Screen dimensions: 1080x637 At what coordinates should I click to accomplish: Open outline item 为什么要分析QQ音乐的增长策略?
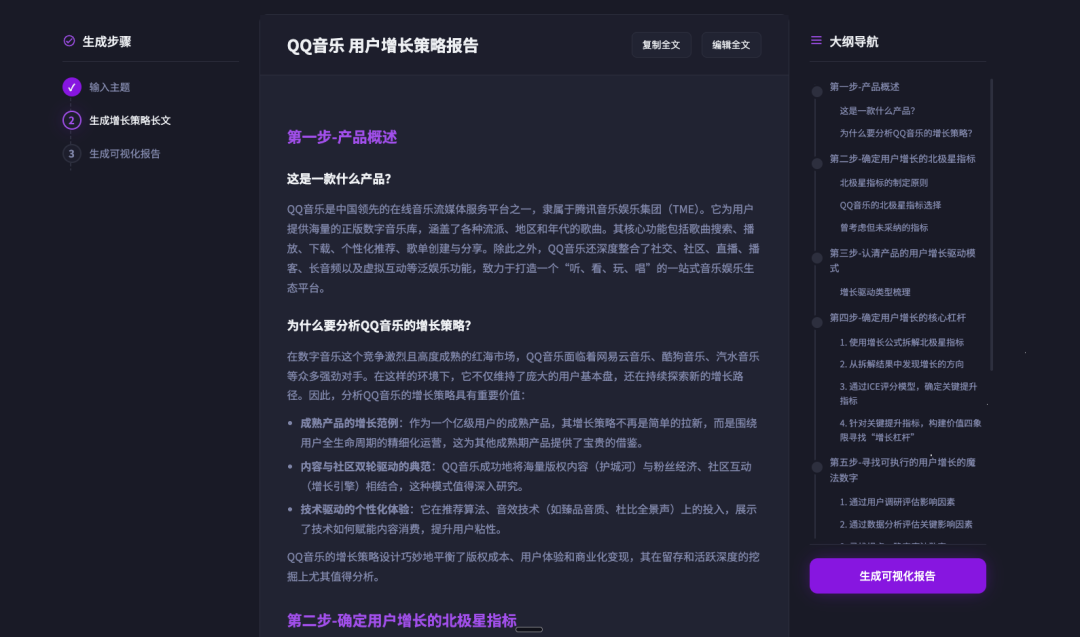click(906, 134)
